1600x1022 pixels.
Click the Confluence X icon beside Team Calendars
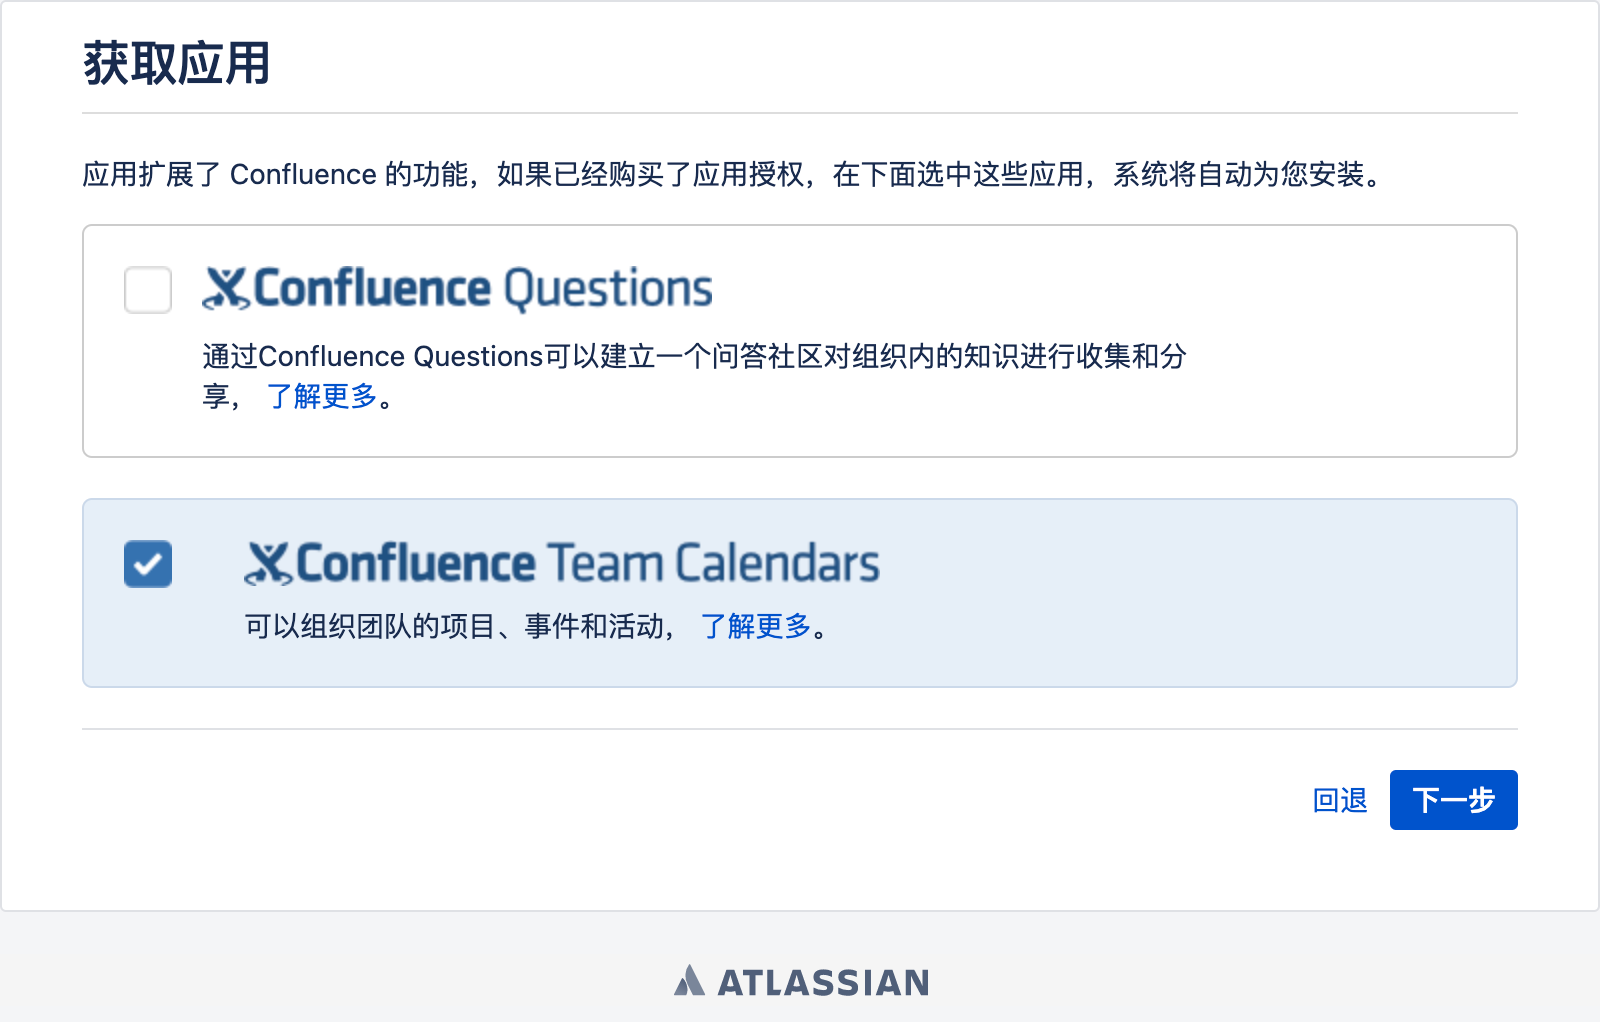tap(268, 564)
